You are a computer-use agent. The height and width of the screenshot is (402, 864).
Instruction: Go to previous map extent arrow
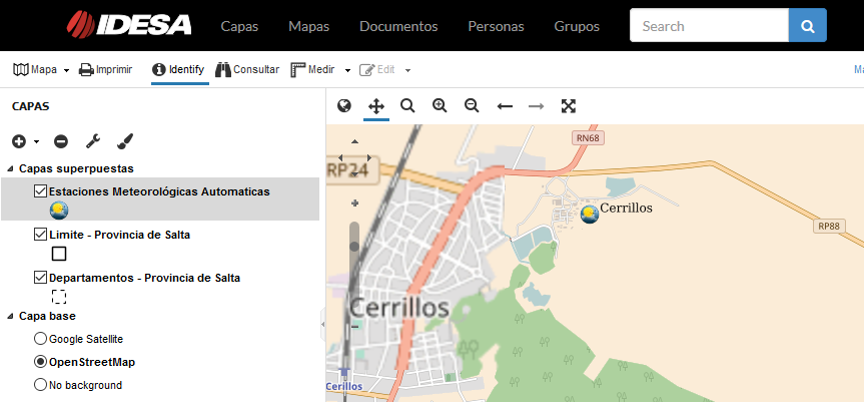coord(505,106)
